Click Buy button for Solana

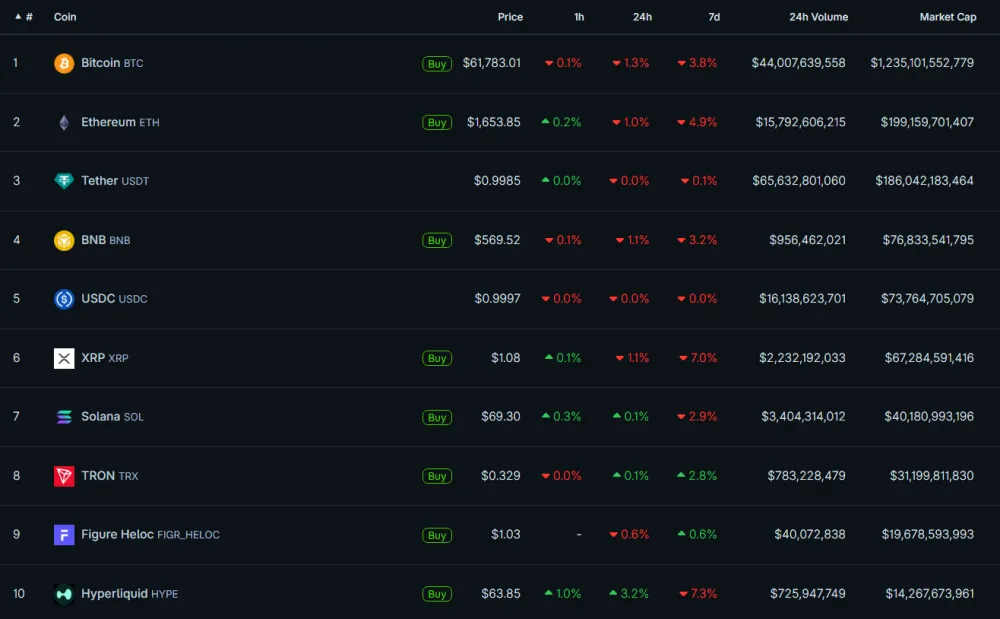coord(437,418)
